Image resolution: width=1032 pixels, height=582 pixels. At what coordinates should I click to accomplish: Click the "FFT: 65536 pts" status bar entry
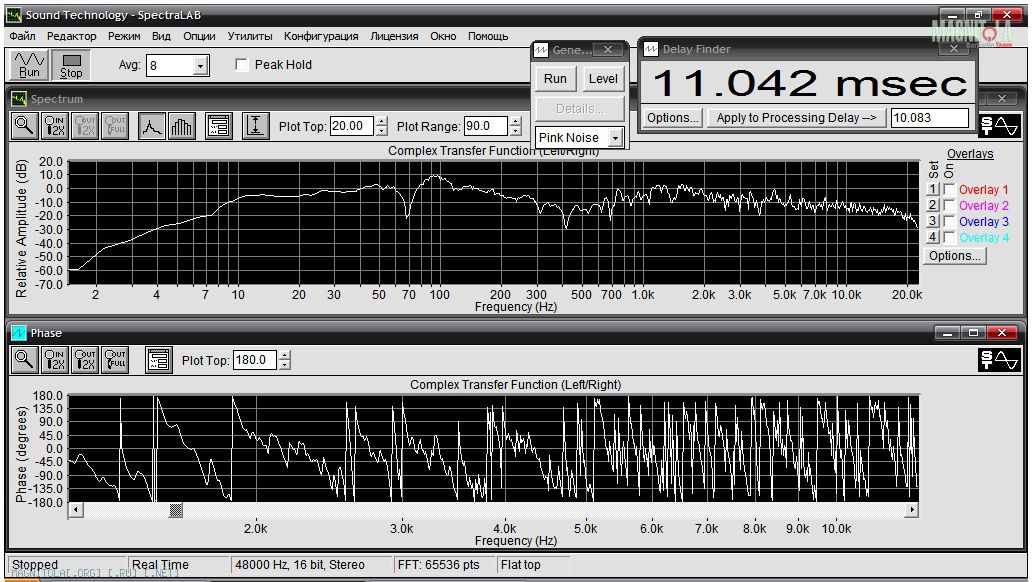click(444, 564)
